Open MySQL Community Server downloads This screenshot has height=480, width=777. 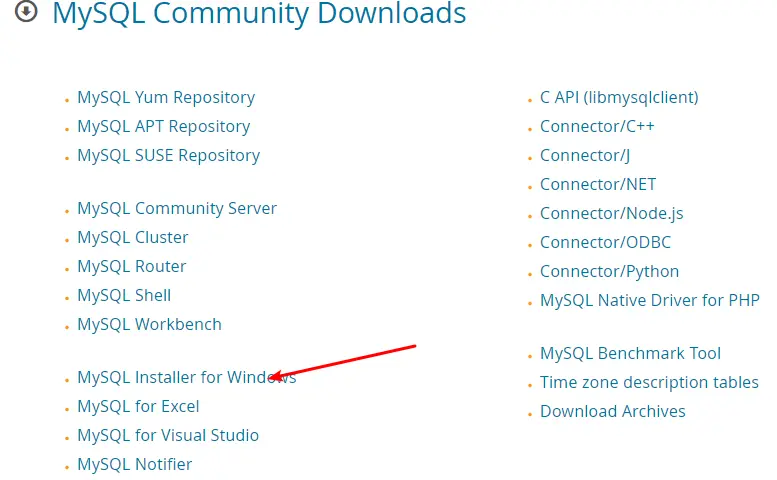pyautogui.click(x=177, y=208)
